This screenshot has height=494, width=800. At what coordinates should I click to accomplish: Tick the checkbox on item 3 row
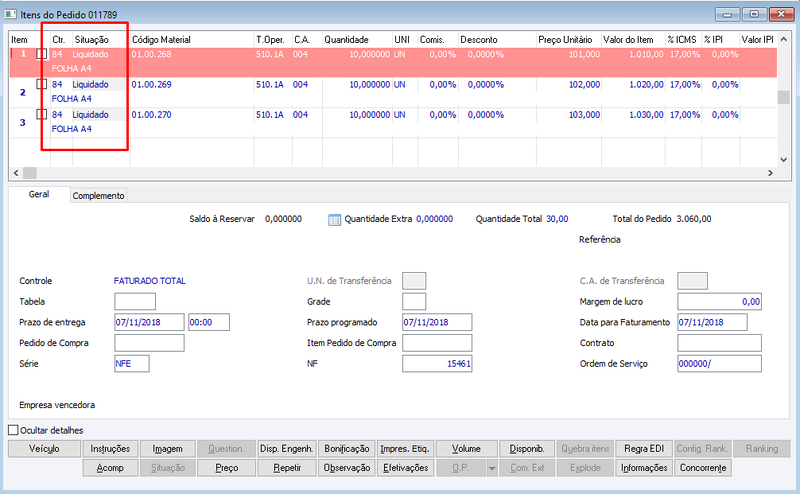[42, 114]
